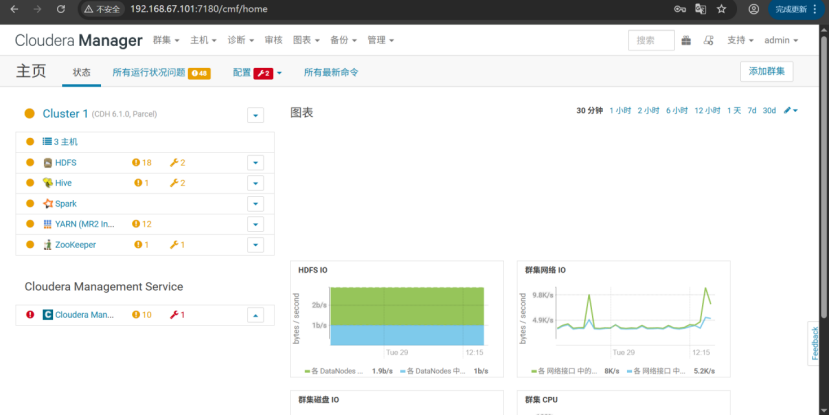The height and width of the screenshot is (415, 830).
Task: Open running commands icon beside search
Action: click(708, 40)
